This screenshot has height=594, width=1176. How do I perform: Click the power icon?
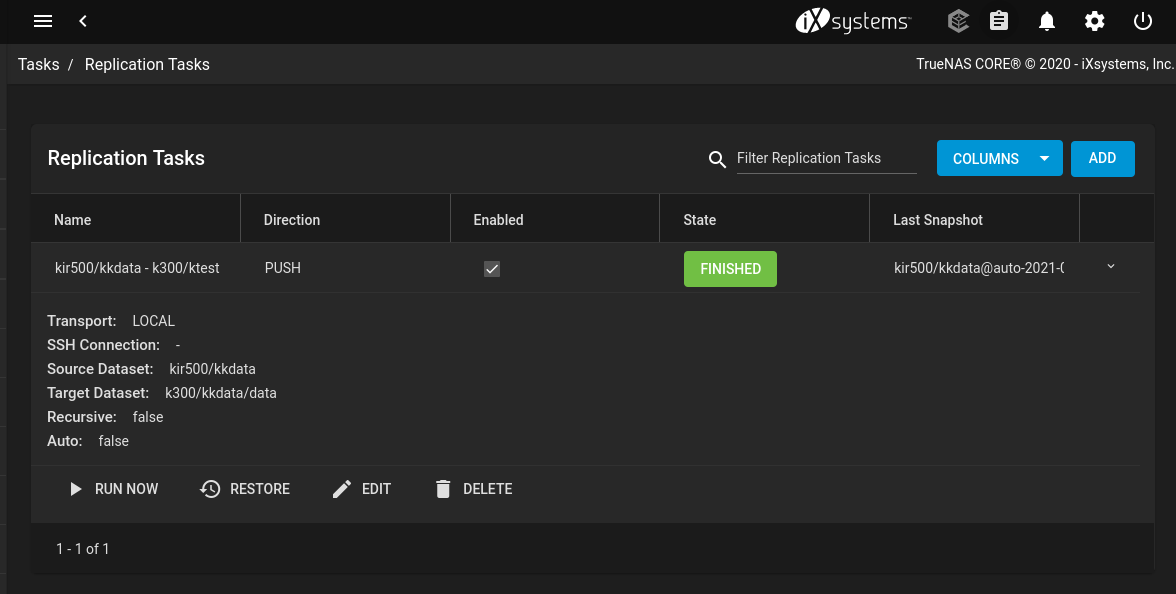coord(1142,21)
